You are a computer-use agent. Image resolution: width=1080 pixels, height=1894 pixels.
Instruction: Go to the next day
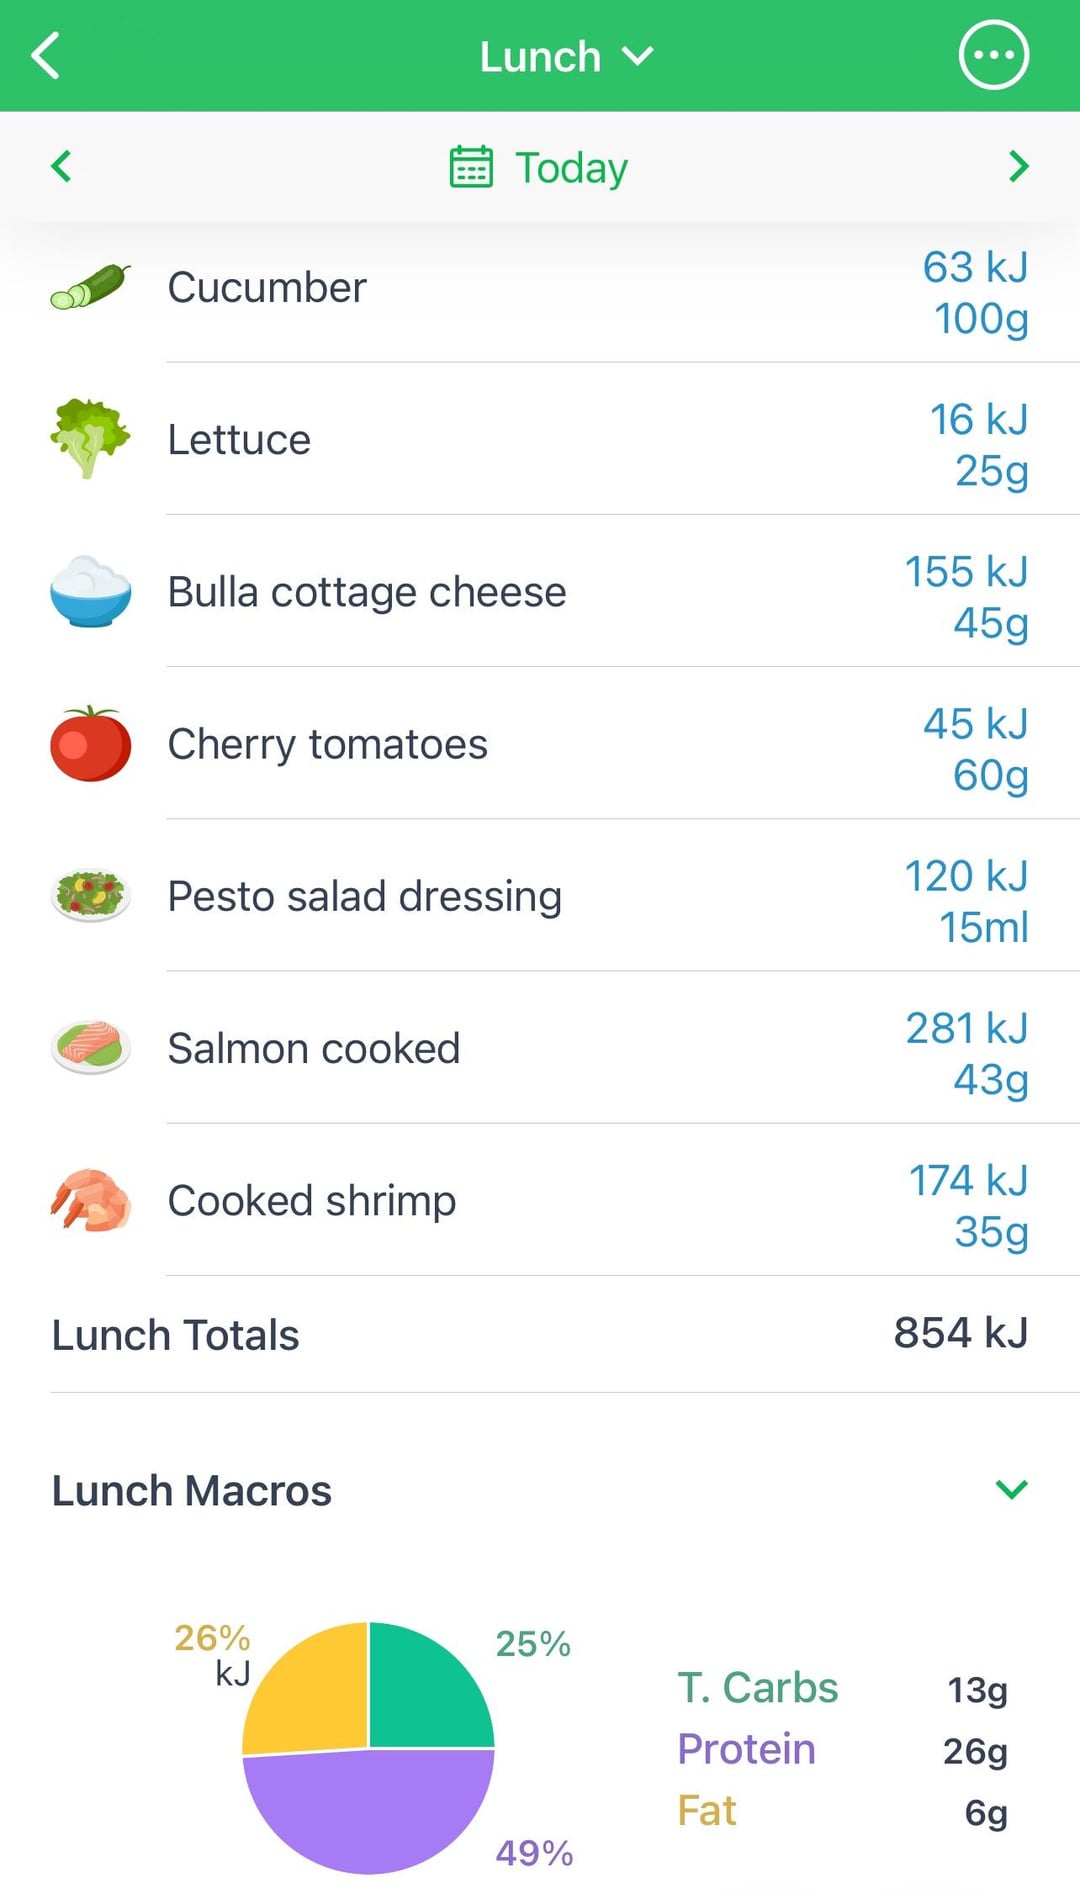[1018, 166]
